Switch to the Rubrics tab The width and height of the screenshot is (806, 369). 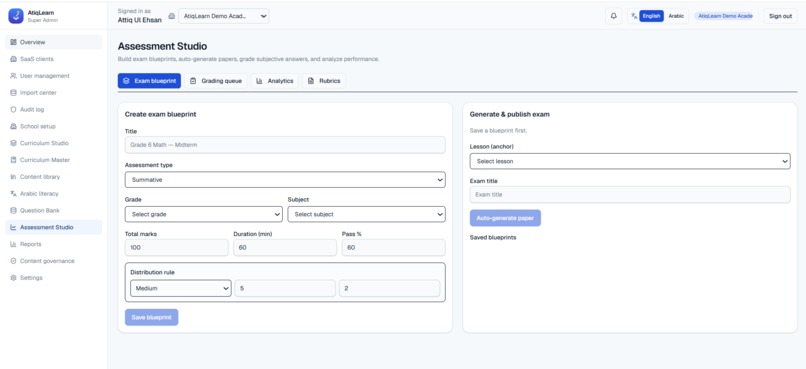pyautogui.click(x=324, y=81)
